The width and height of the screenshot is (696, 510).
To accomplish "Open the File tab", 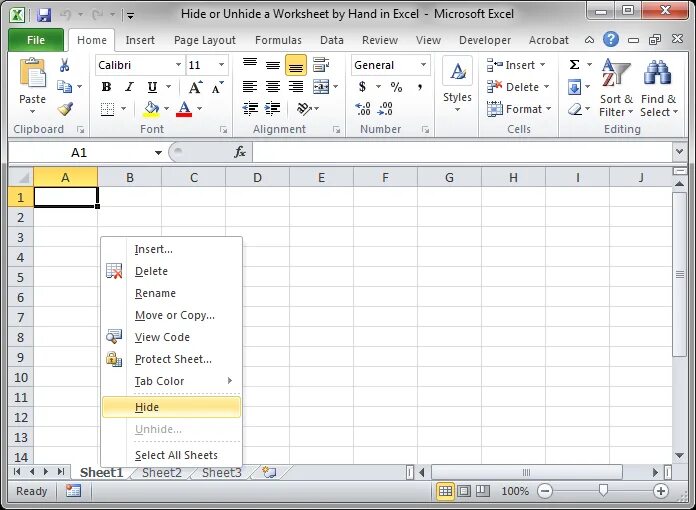I will [x=36, y=40].
